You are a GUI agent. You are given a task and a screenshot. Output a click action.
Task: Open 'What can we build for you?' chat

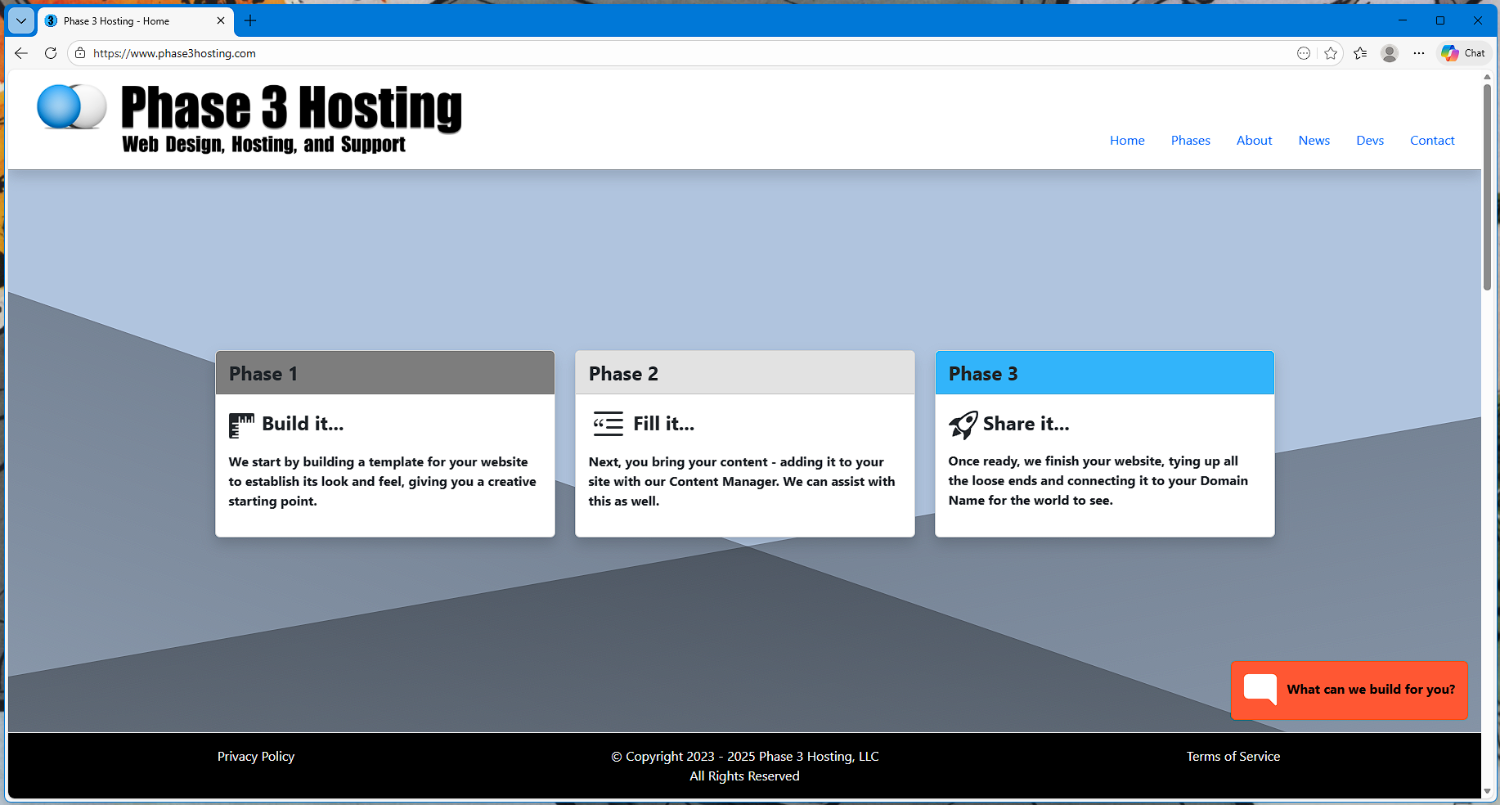tap(1349, 690)
